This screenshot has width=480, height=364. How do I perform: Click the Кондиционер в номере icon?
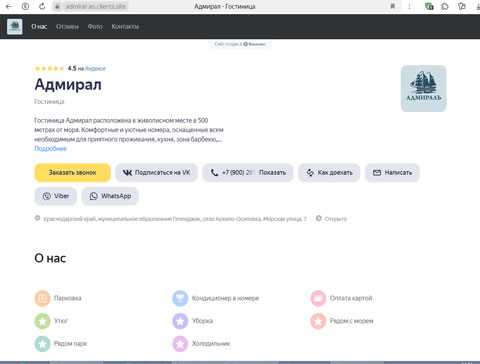(x=180, y=298)
